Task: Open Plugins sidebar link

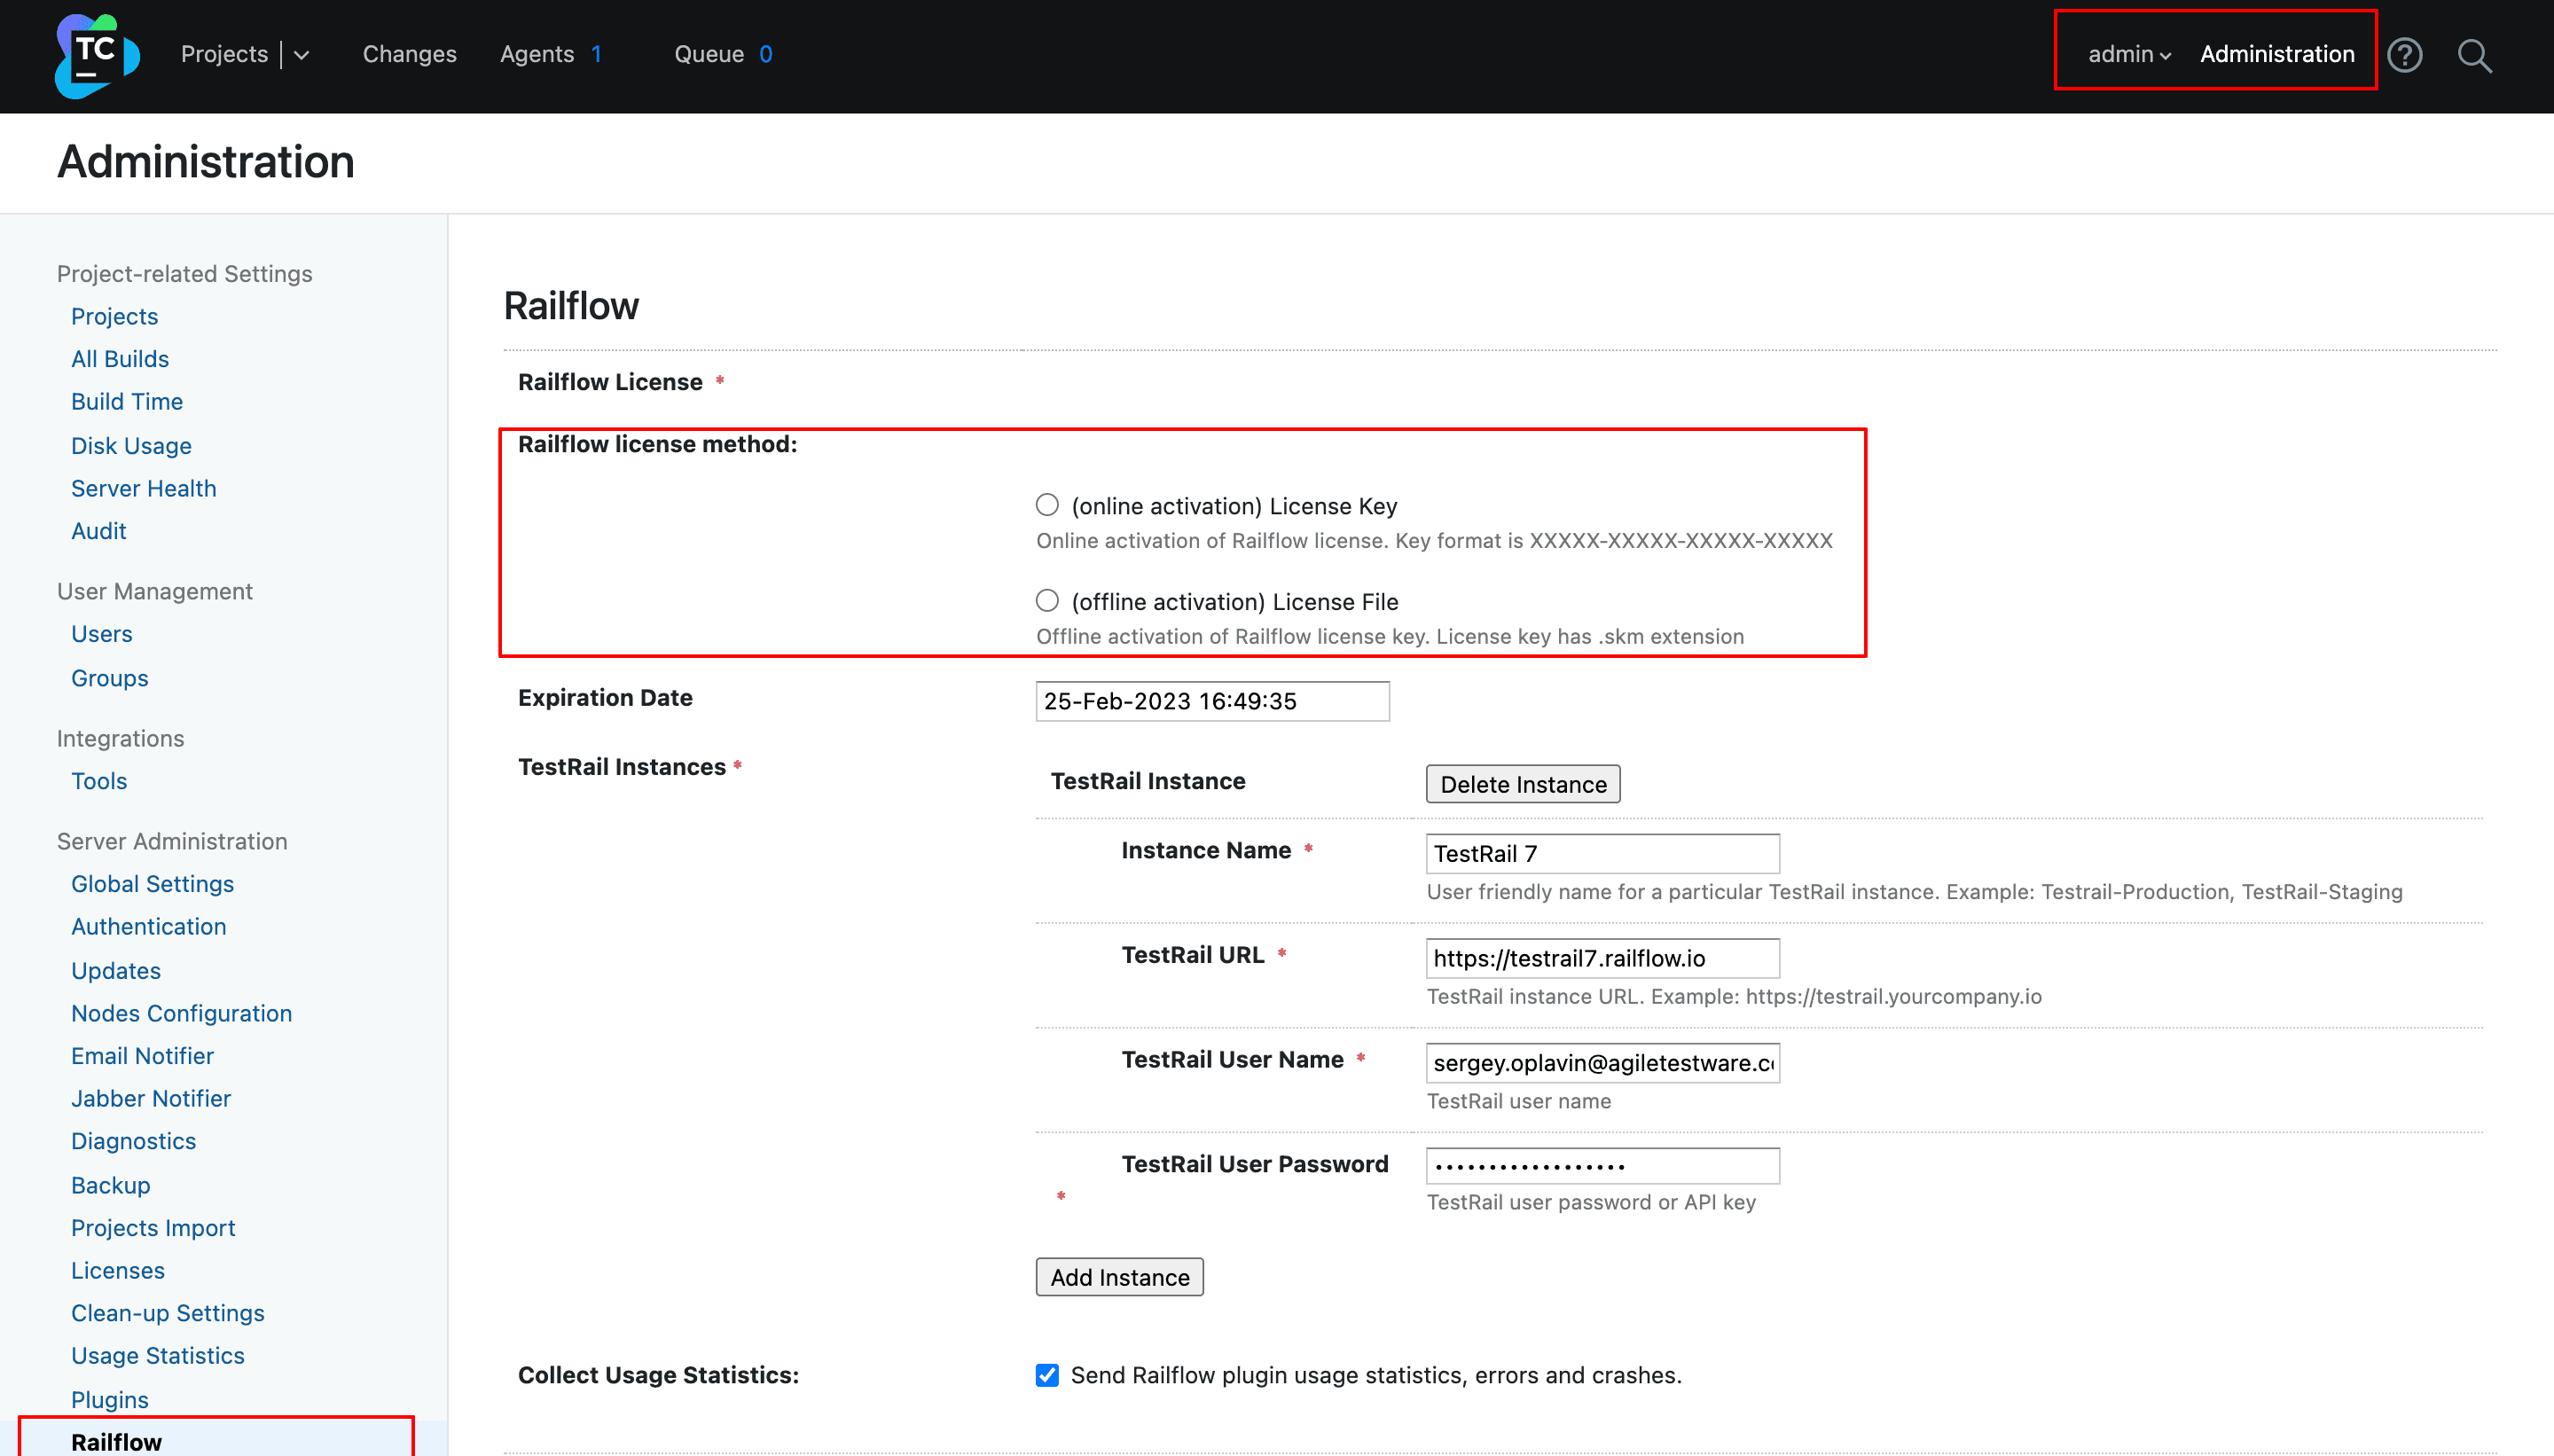Action: [x=110, y=1400]
